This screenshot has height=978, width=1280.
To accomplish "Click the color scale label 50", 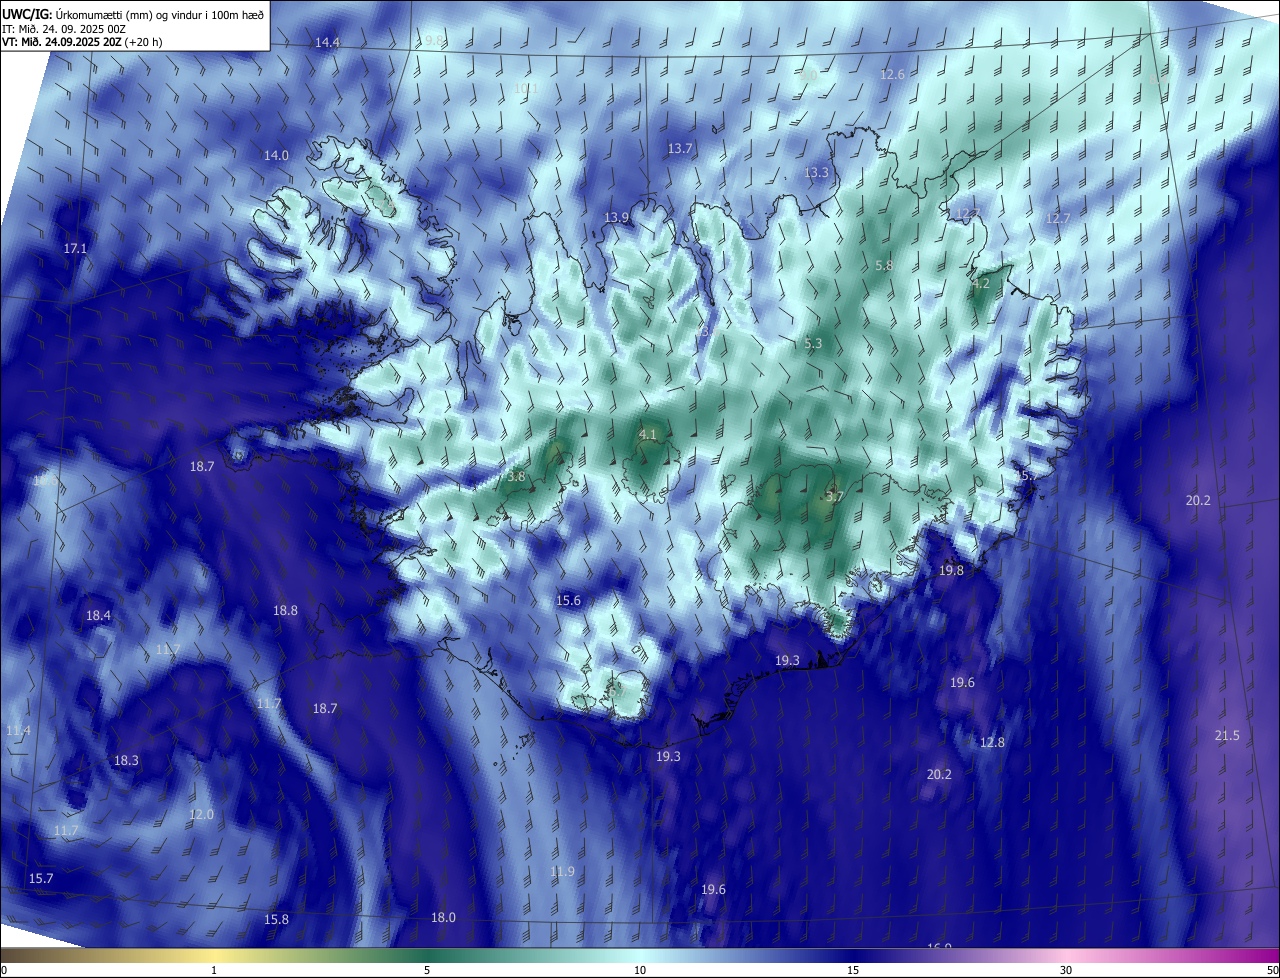I will (x=1272, y=970).
